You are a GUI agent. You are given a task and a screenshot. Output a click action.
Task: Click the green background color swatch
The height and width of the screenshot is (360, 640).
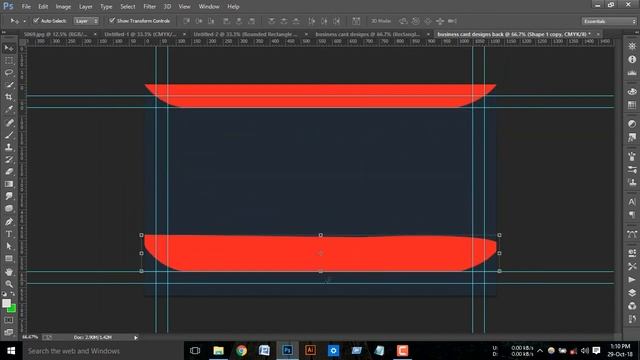click(x=13, y=309)
